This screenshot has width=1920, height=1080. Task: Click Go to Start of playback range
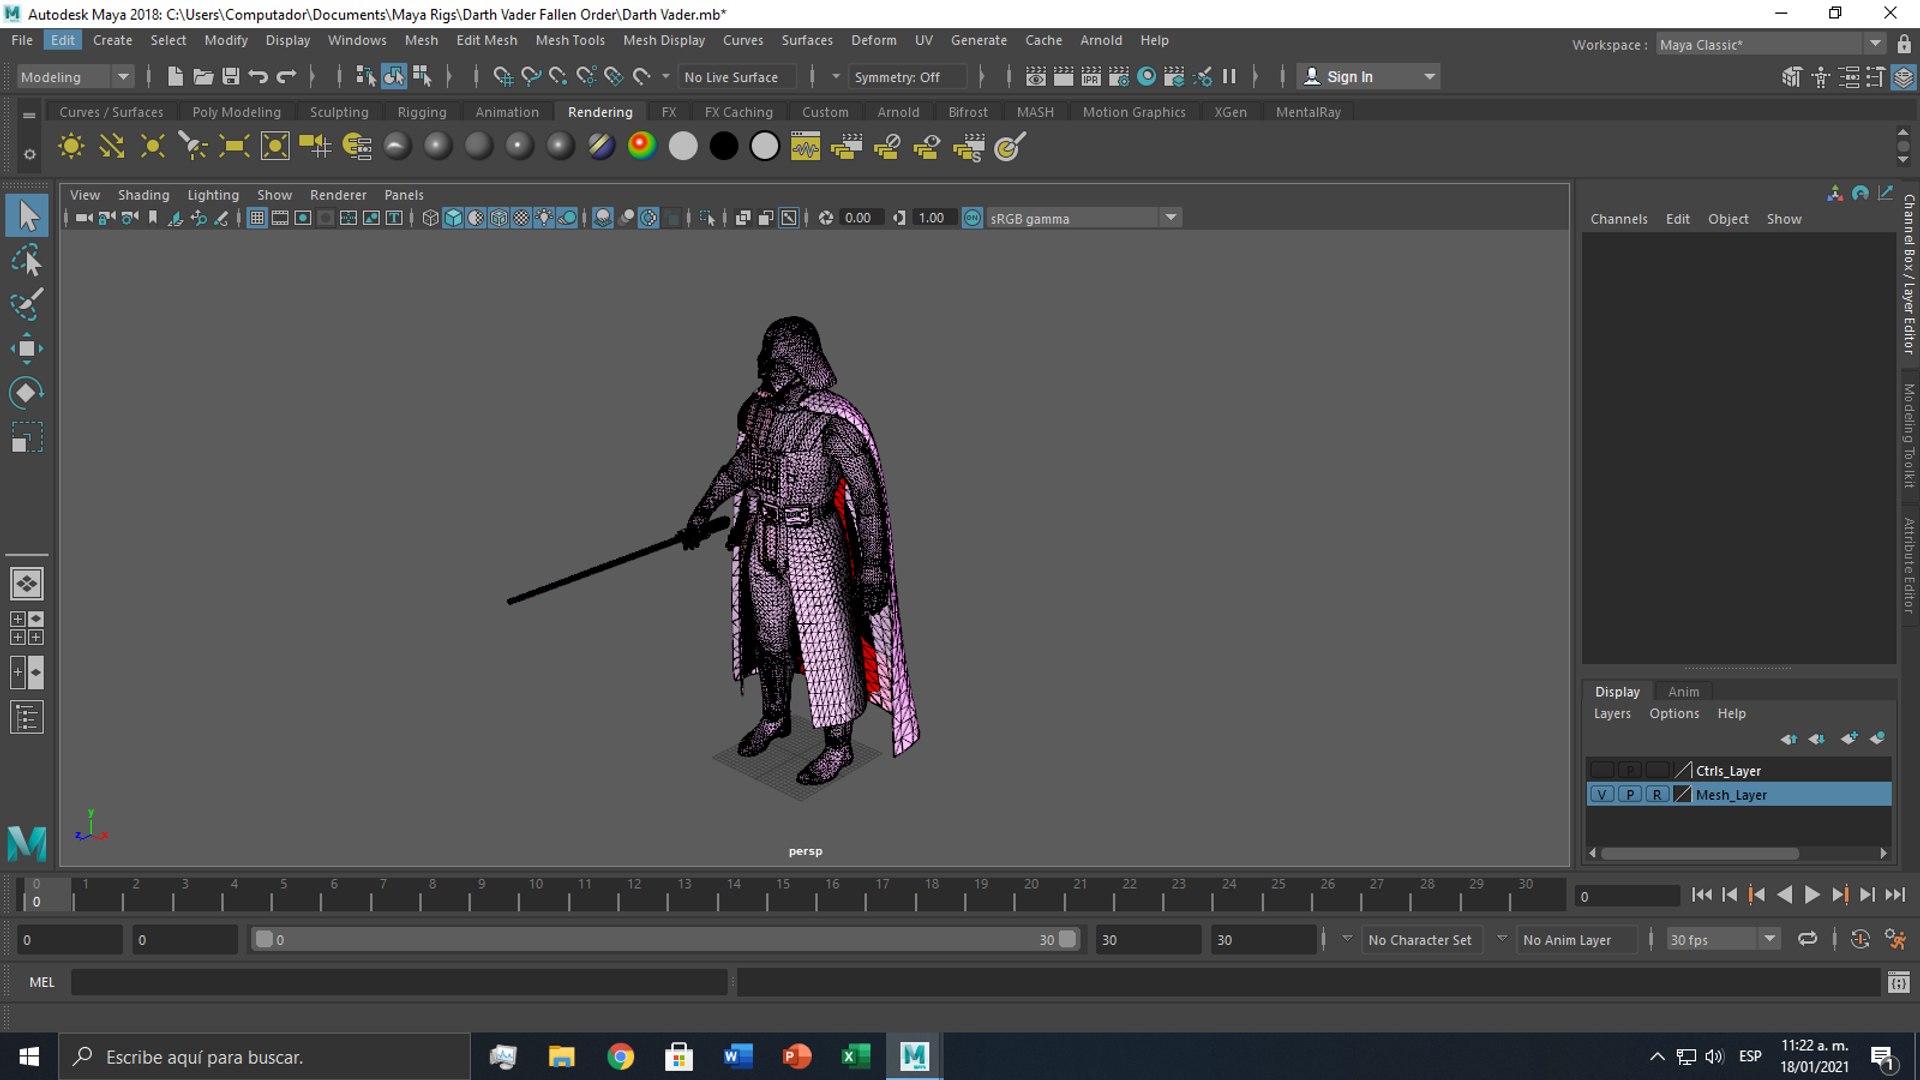[1701, 895]
